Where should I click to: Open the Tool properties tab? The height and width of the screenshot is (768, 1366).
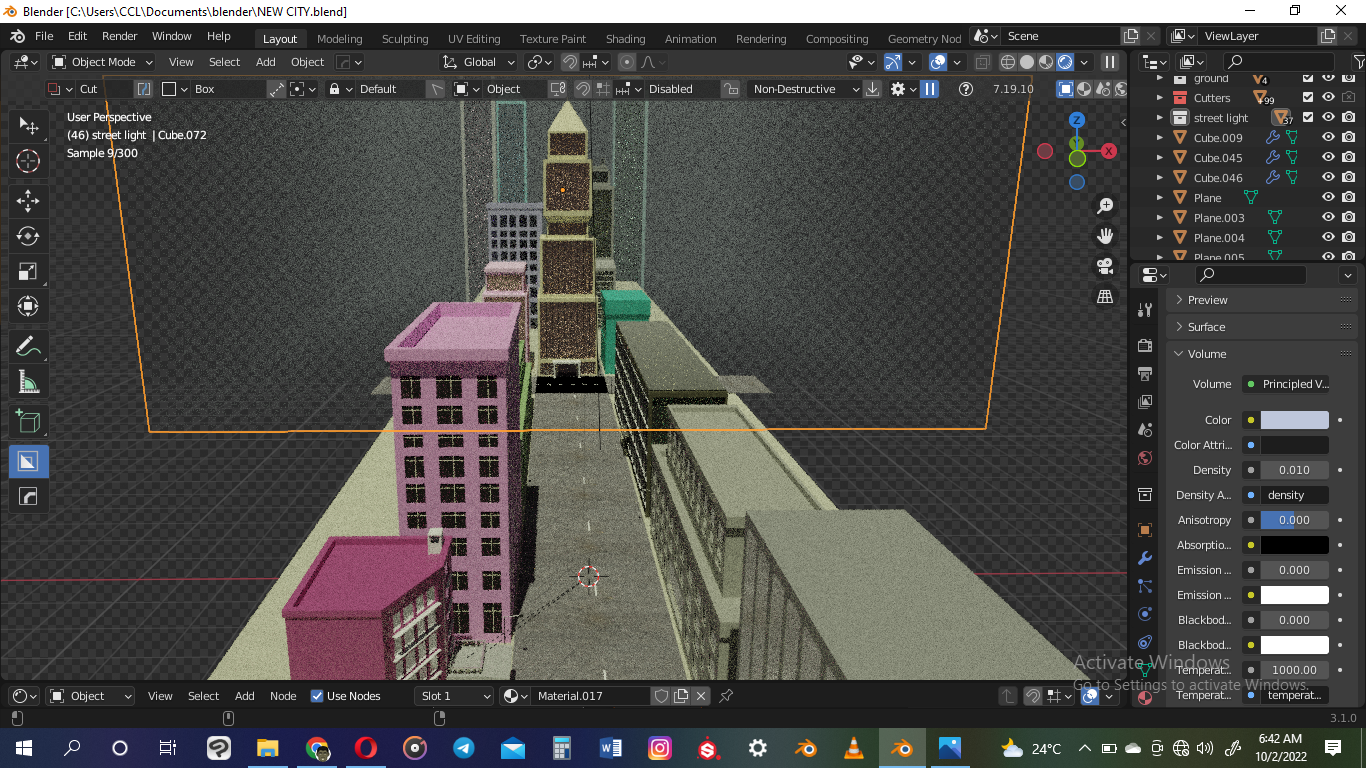(1145, 310)
